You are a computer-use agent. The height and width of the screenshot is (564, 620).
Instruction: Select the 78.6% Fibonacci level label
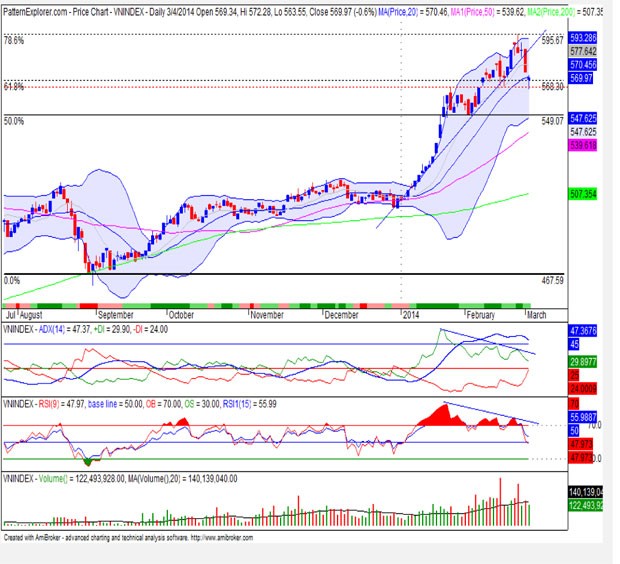click(x=14, y=39)
